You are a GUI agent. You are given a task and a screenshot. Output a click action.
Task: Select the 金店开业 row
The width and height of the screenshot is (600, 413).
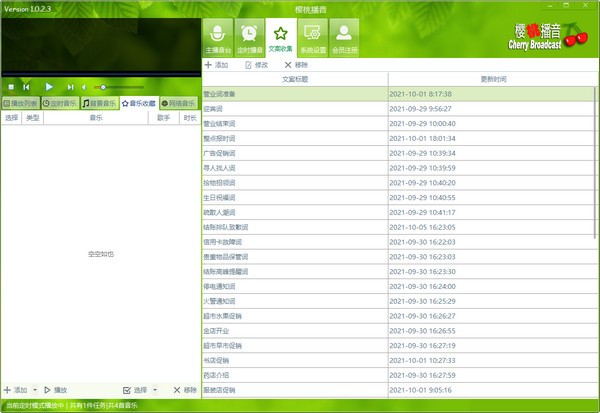(399, 331)
